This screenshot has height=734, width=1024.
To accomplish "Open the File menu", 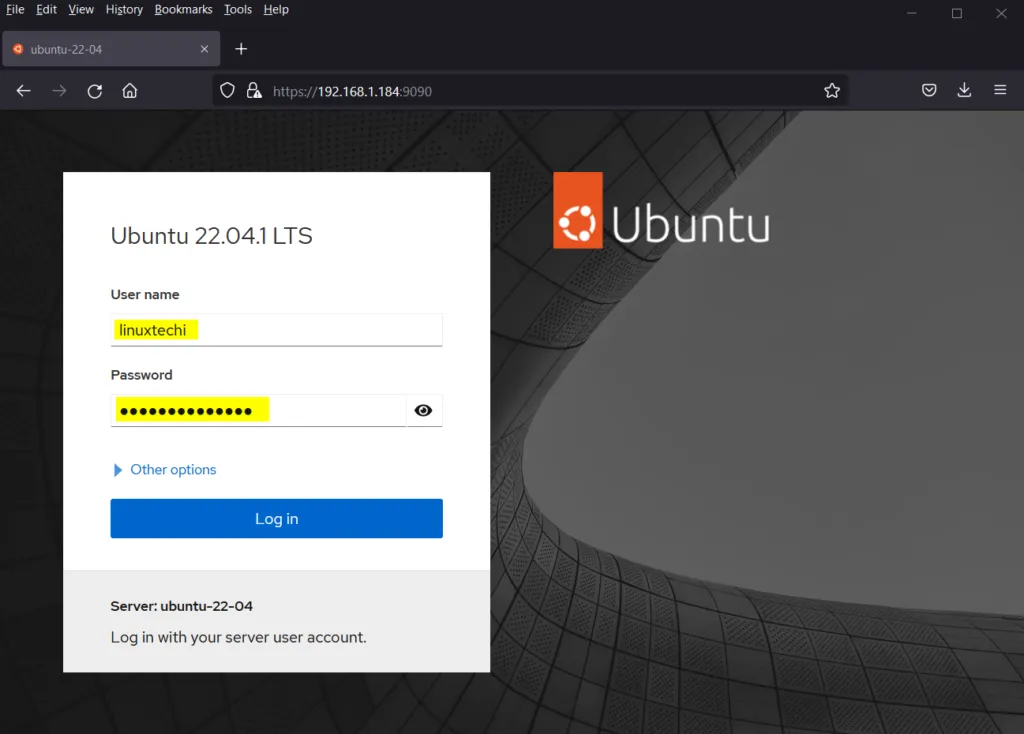I will [x=15, y=10].
